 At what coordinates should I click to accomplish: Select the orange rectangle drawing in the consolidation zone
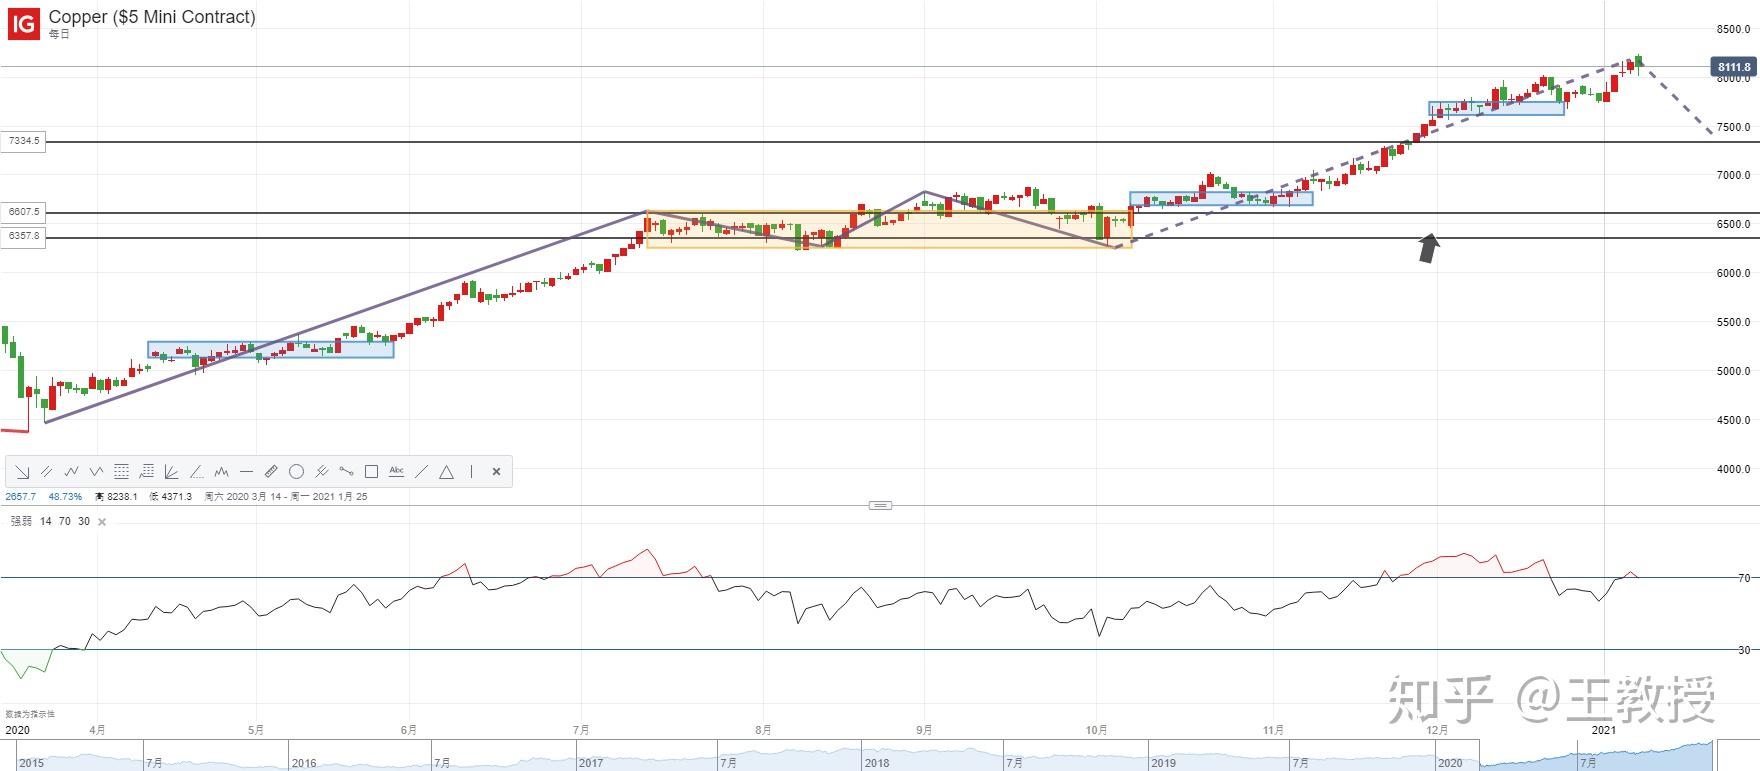click(889, 229)
